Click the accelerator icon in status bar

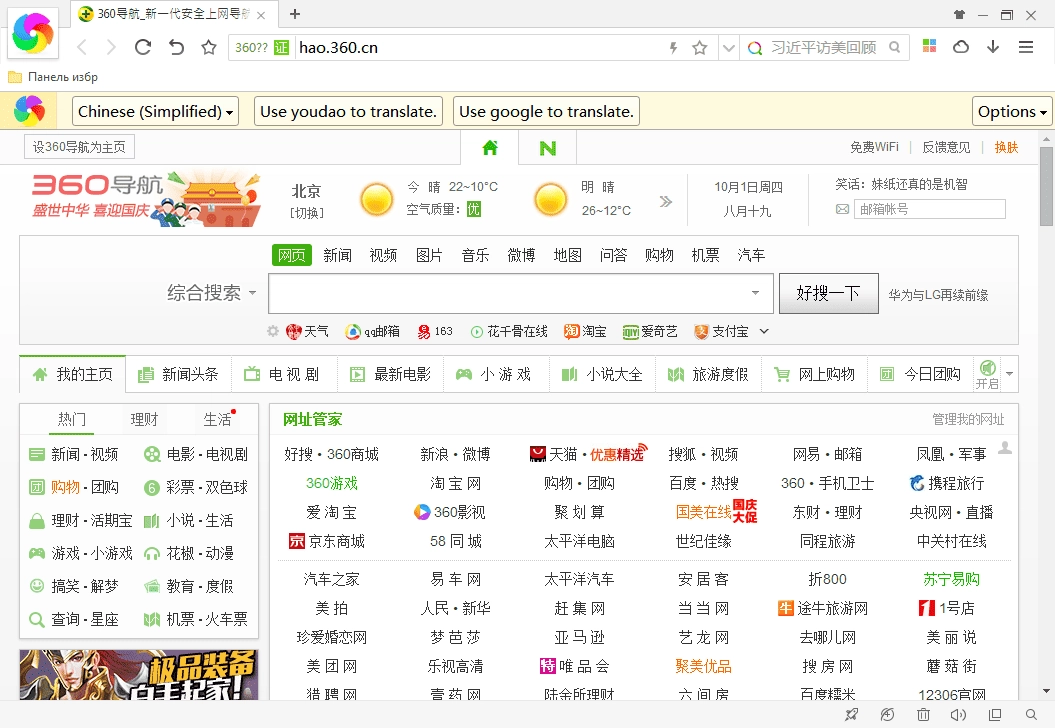click(x=887, y=715)
